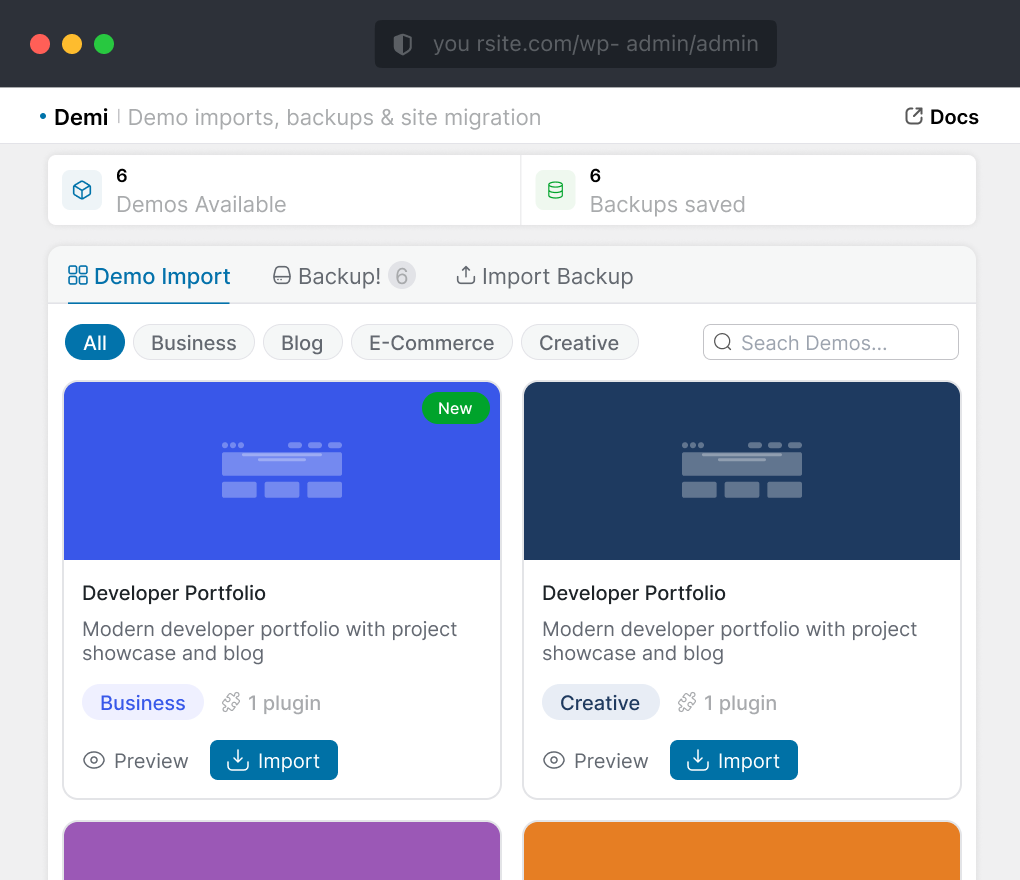Click the eye Preview icon on second card

(554, 761)
